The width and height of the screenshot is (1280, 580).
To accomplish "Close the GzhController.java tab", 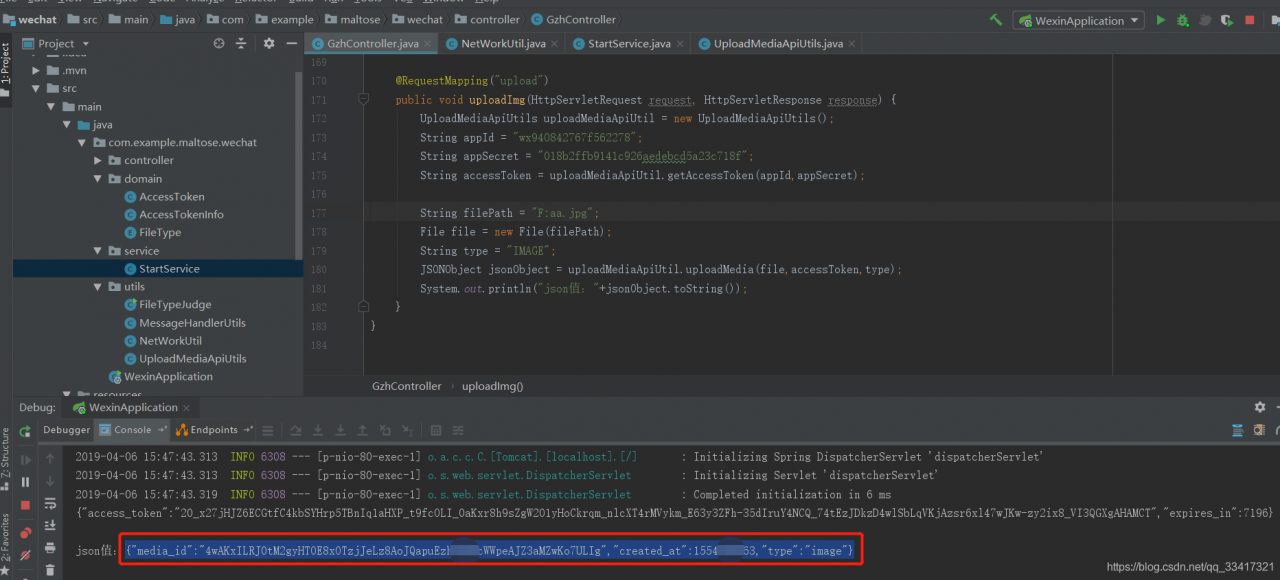I will coord(427,44).
